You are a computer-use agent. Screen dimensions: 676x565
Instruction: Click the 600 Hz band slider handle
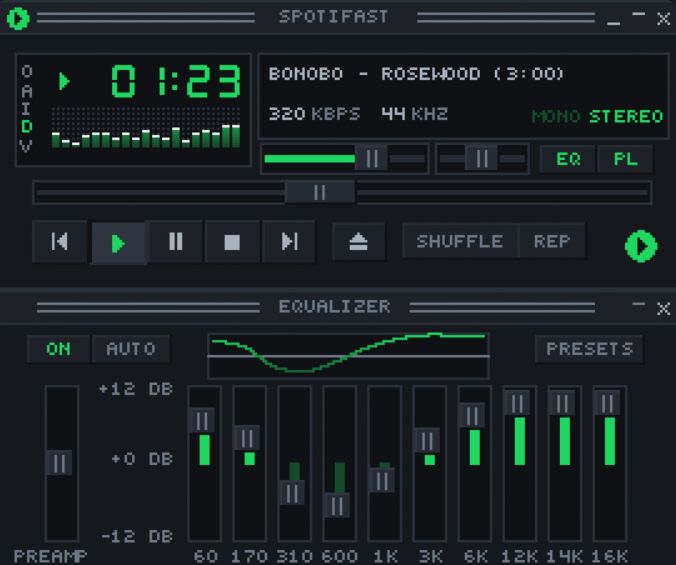click(x=337, y=506)
